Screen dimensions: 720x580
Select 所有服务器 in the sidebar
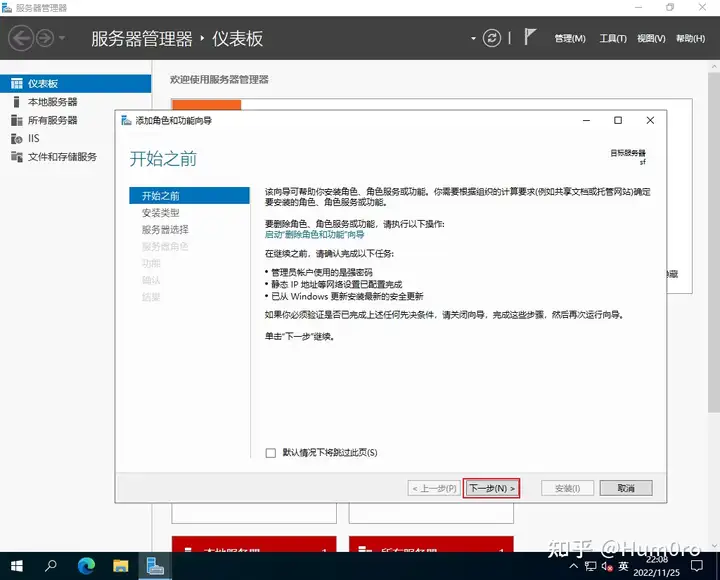(x=75, y=120)
